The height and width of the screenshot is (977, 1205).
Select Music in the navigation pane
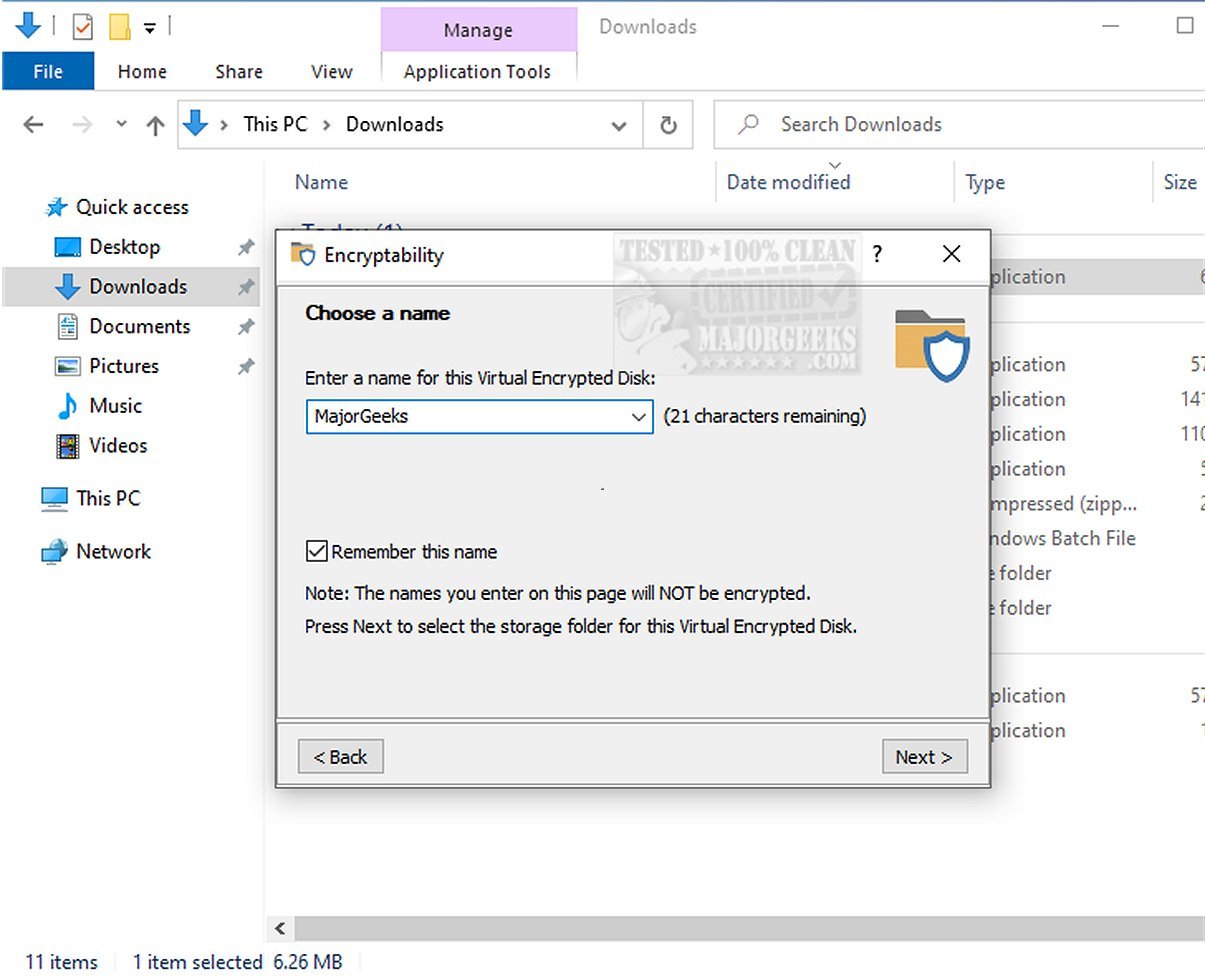pyautogui.click(x=115, y=406)
